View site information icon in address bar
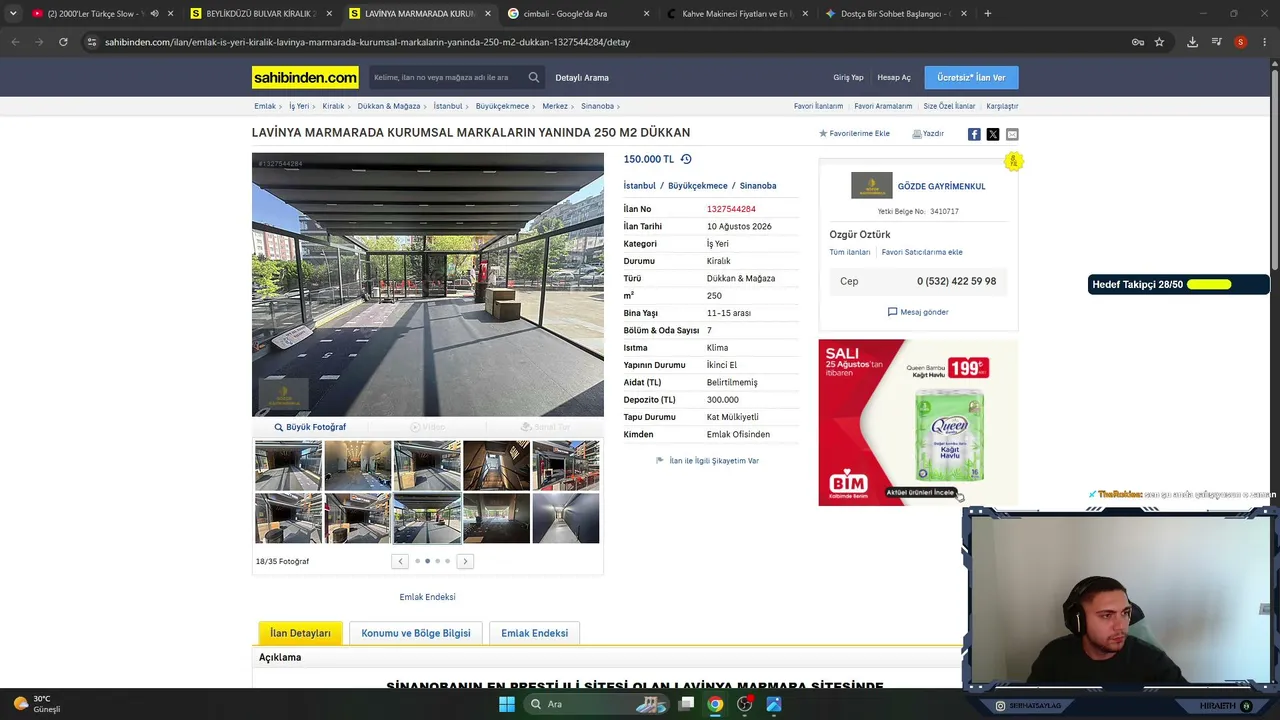The image size is (1280, 720). point(92,42)
